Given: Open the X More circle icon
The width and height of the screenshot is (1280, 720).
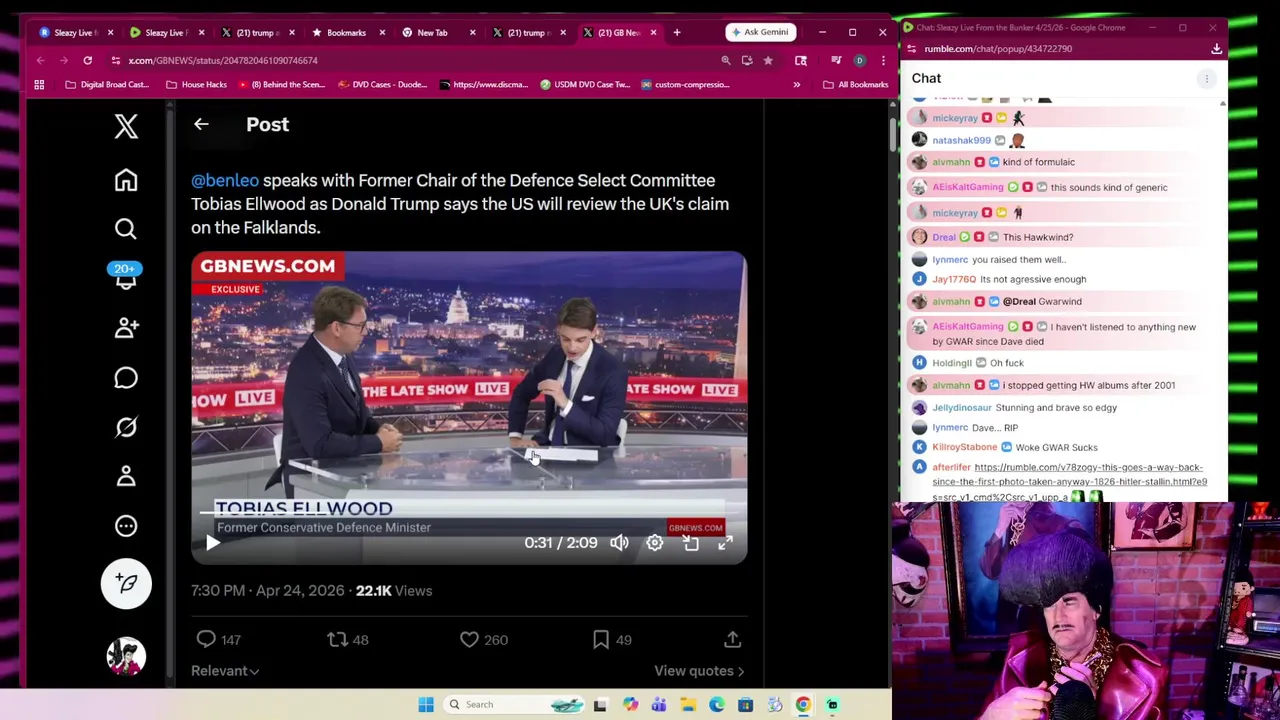Looking at the screenshot, I should click(126, 526).
